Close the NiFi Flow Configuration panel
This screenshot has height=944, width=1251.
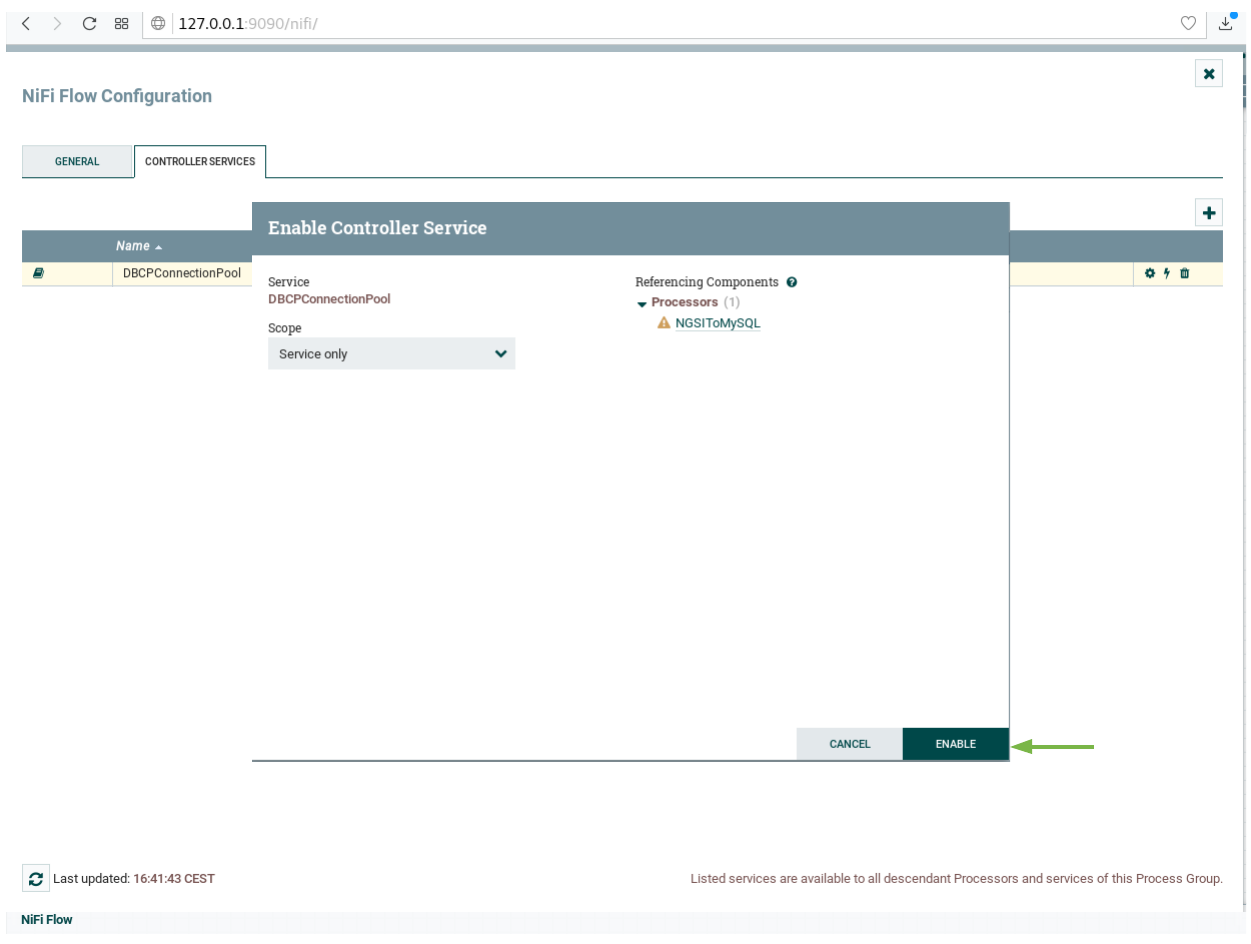coord(1209,74)
